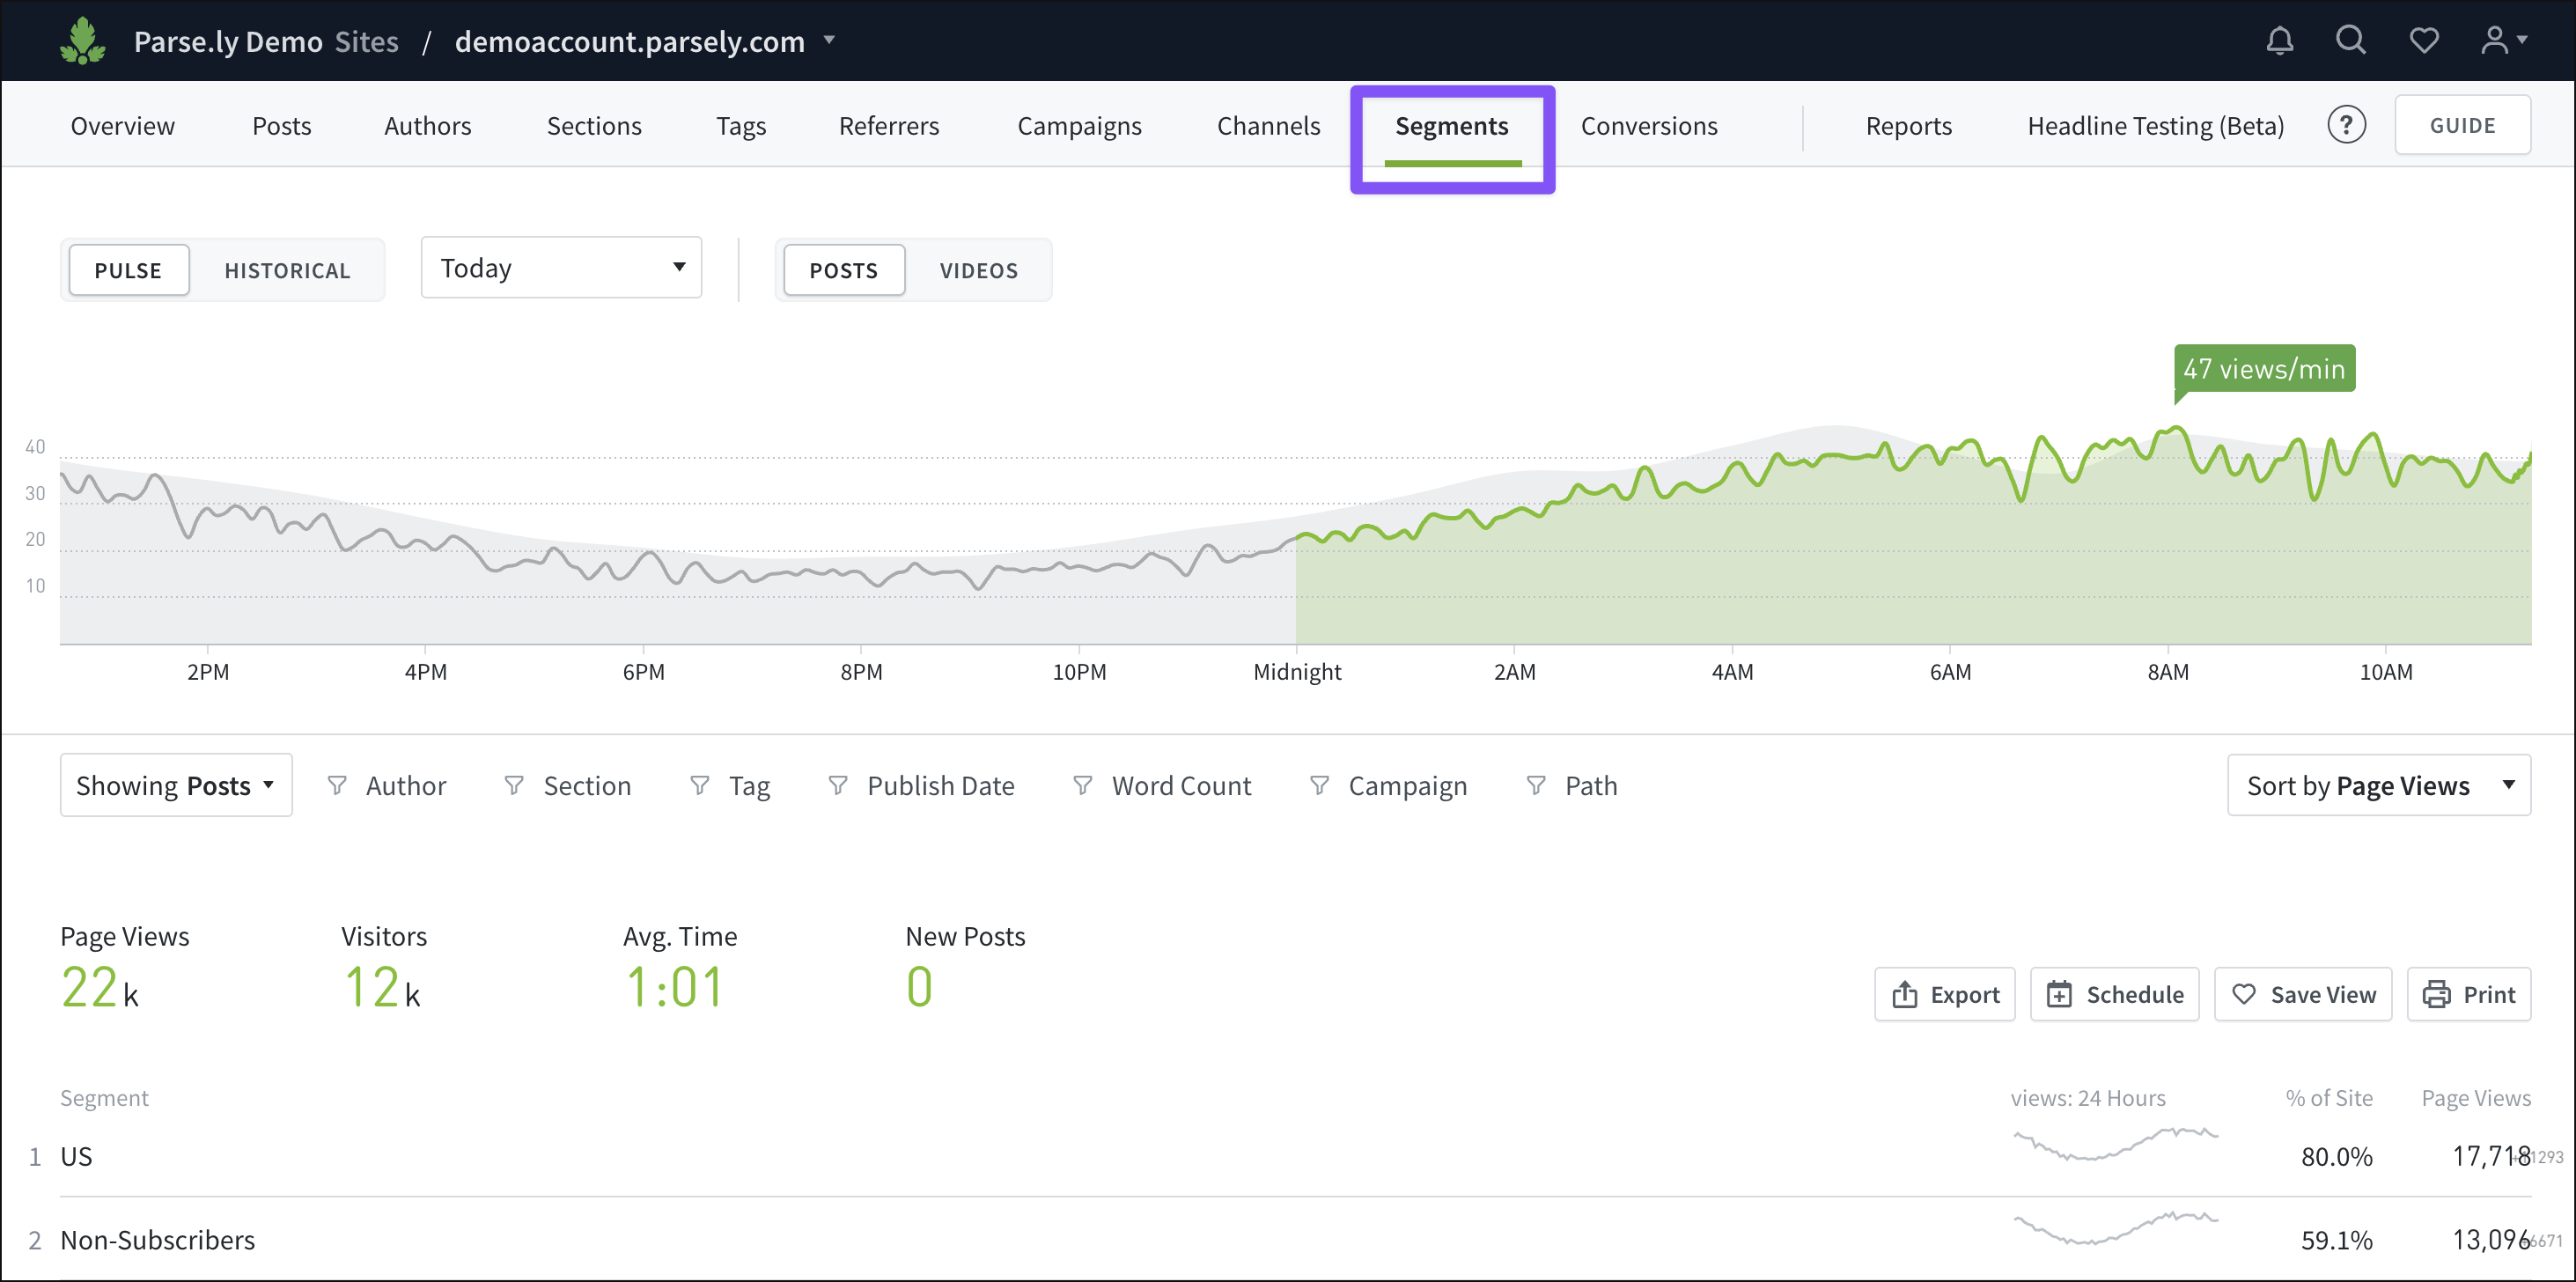
Task: Click the Page Views column header
Action: 2476,1098
